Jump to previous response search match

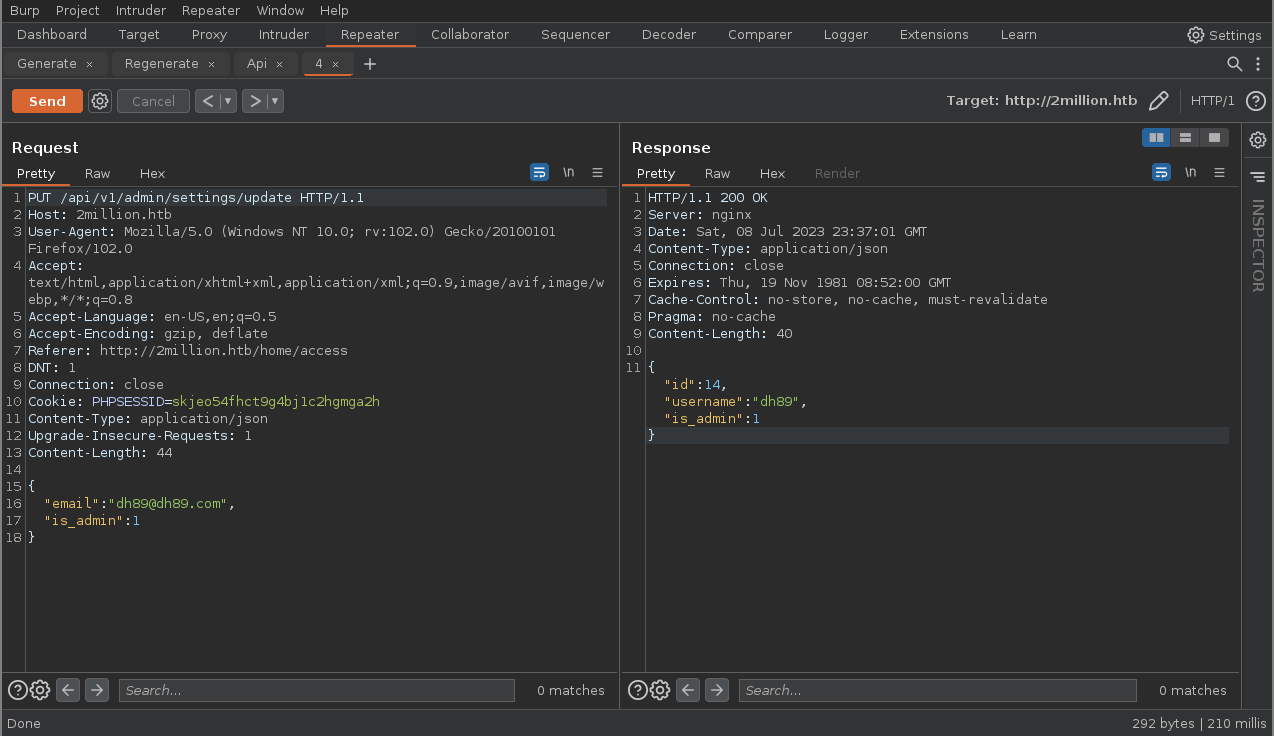tap(688, 690)
